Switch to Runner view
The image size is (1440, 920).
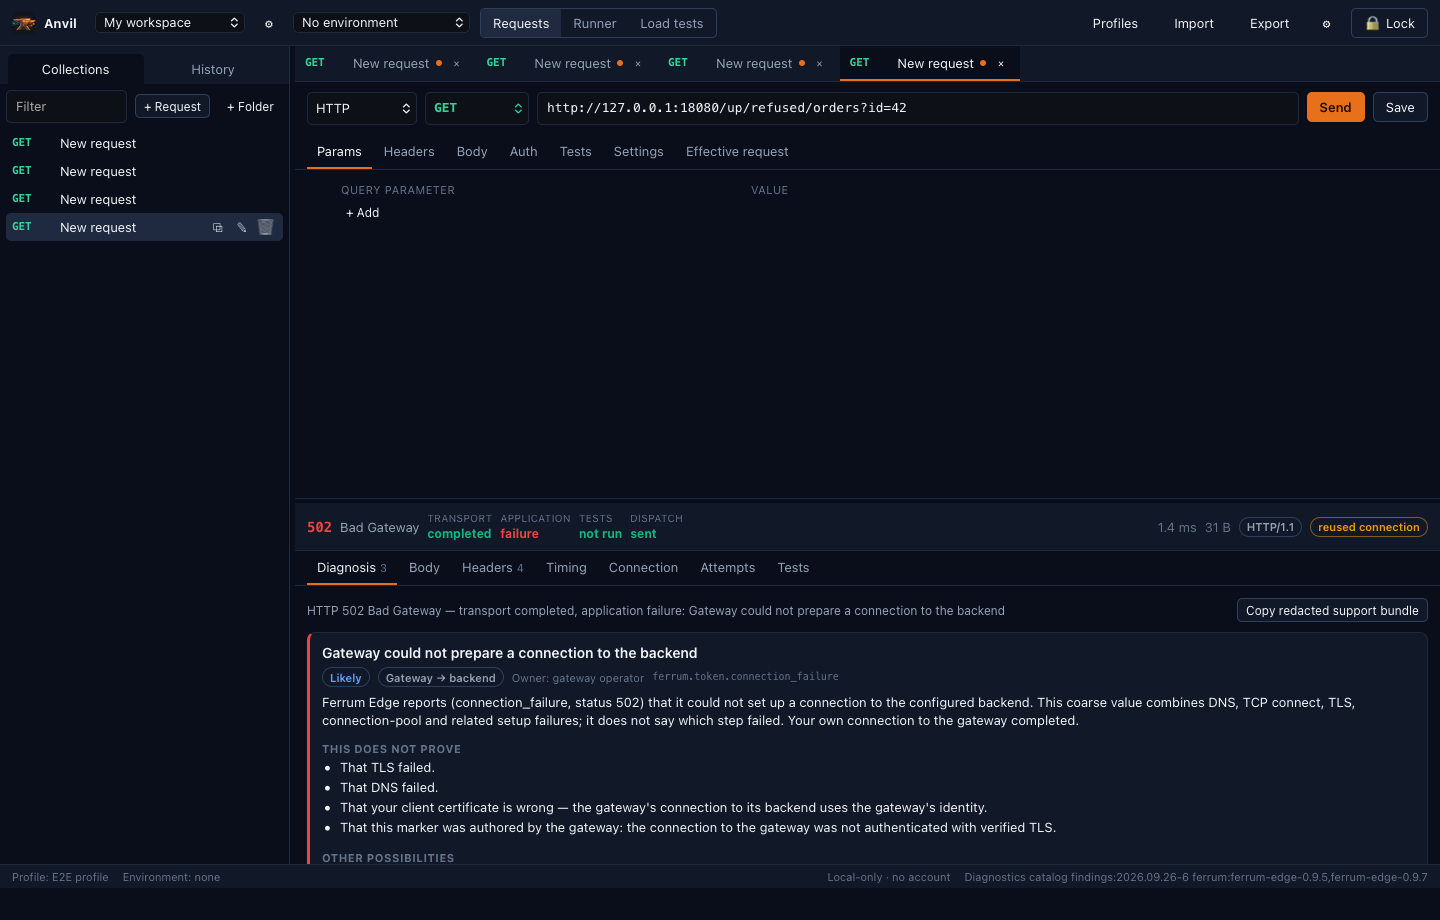click(x=595, y=23)
